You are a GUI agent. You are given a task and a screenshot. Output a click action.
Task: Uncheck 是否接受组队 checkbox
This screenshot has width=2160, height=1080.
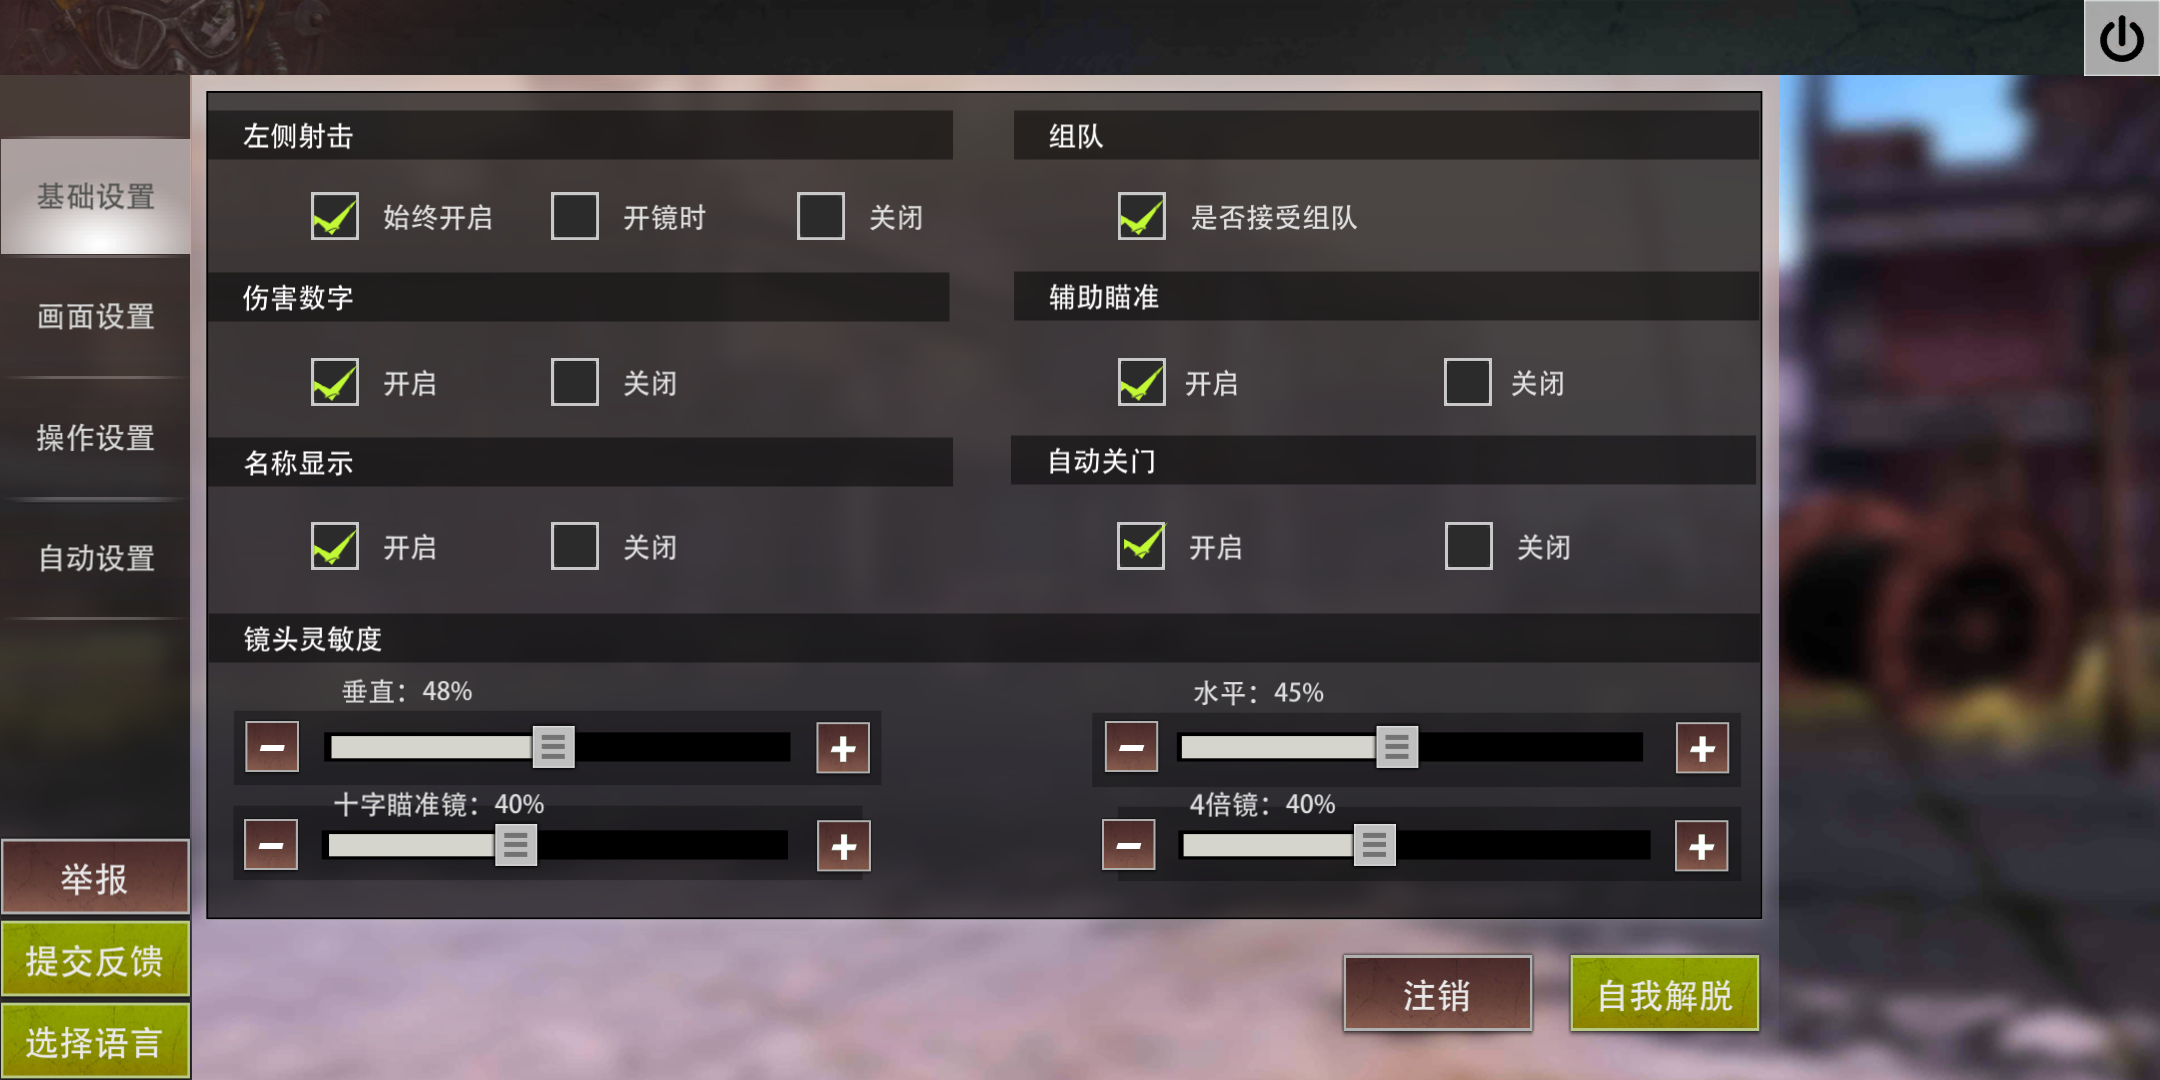(x=1142, y=216)
